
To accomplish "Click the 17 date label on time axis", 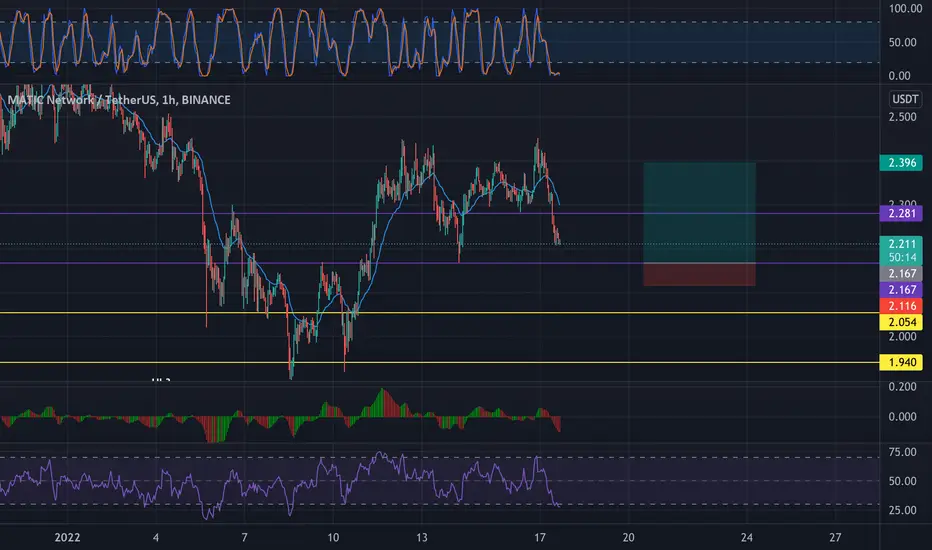I will click(x=539, y=538).
